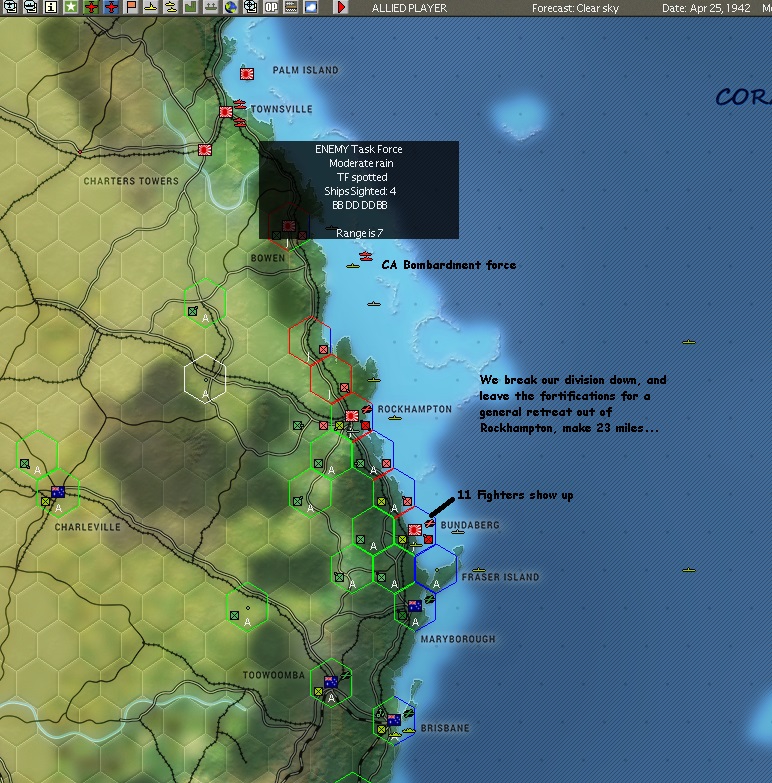772x783 pixels.
Task: Open the aircraft list window icon
Action: click(10, 7)
